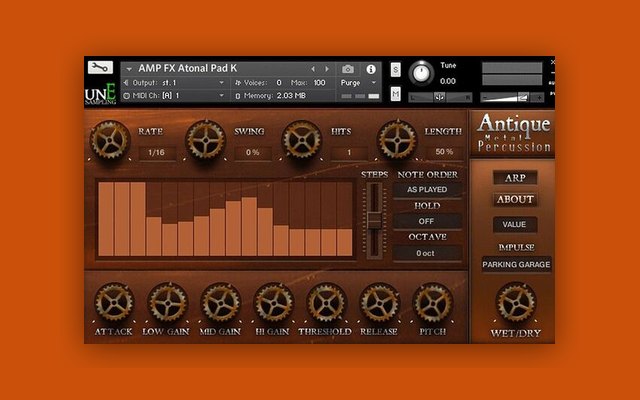Click the Hi Gain gear knob
Viewport: 640px width, 400px height.
pos(273,302)
